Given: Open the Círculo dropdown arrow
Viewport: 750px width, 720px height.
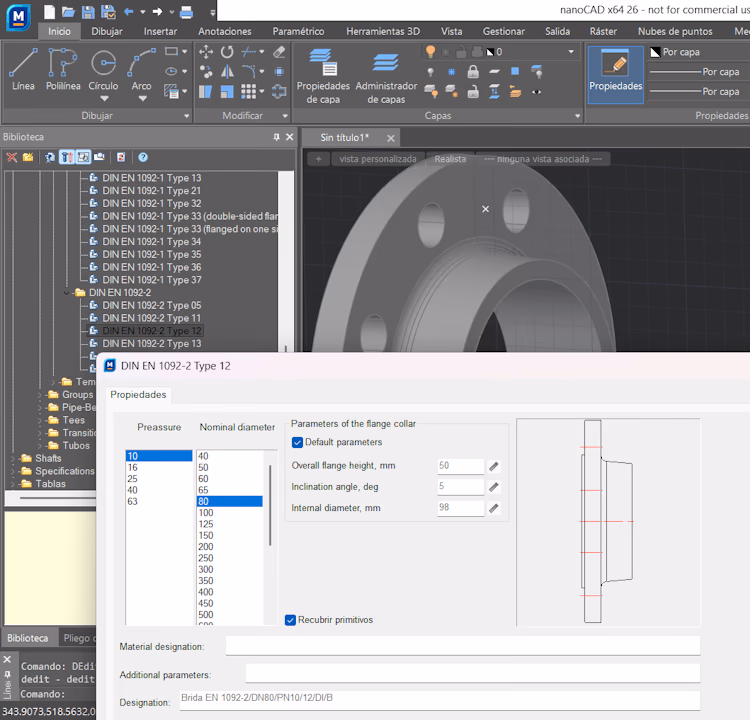Looking at the screenshot, I should 104,99.
